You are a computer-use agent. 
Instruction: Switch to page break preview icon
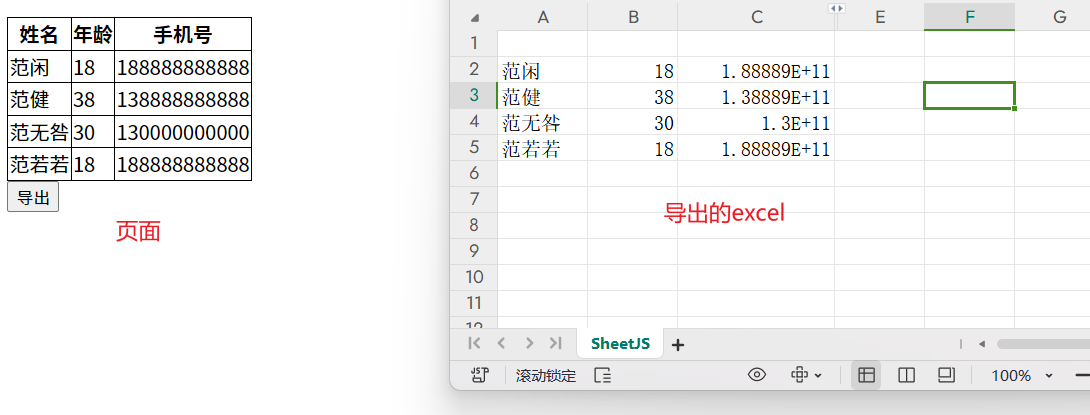[946, 375]
